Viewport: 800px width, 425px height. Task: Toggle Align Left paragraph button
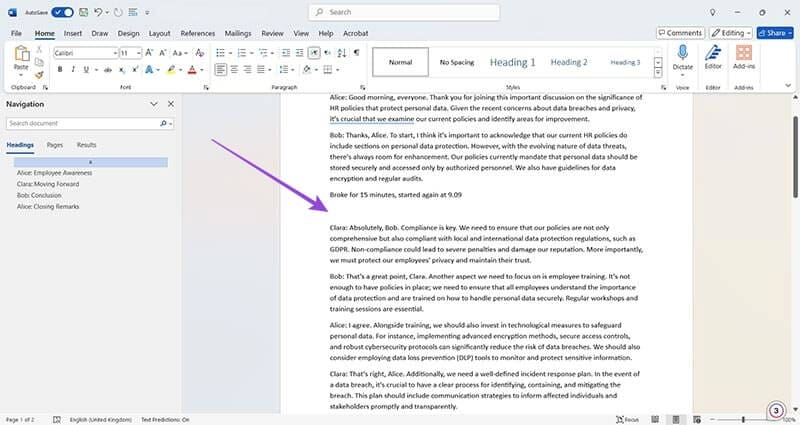[x=220, y=69]
